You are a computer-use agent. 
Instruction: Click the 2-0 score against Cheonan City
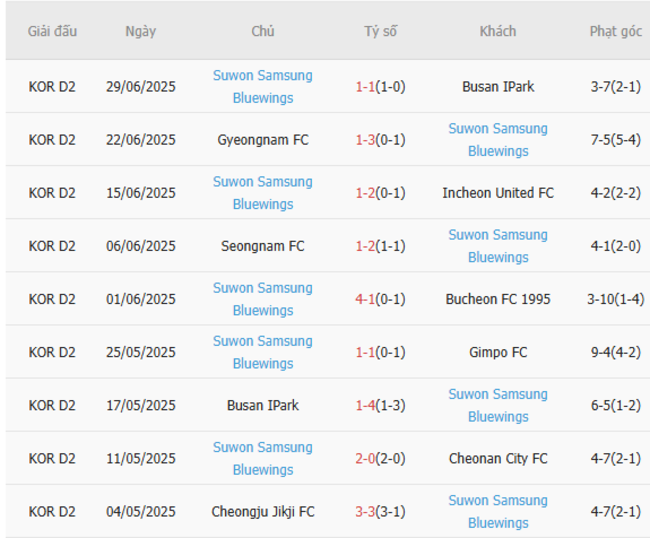[x=366, y=458]
